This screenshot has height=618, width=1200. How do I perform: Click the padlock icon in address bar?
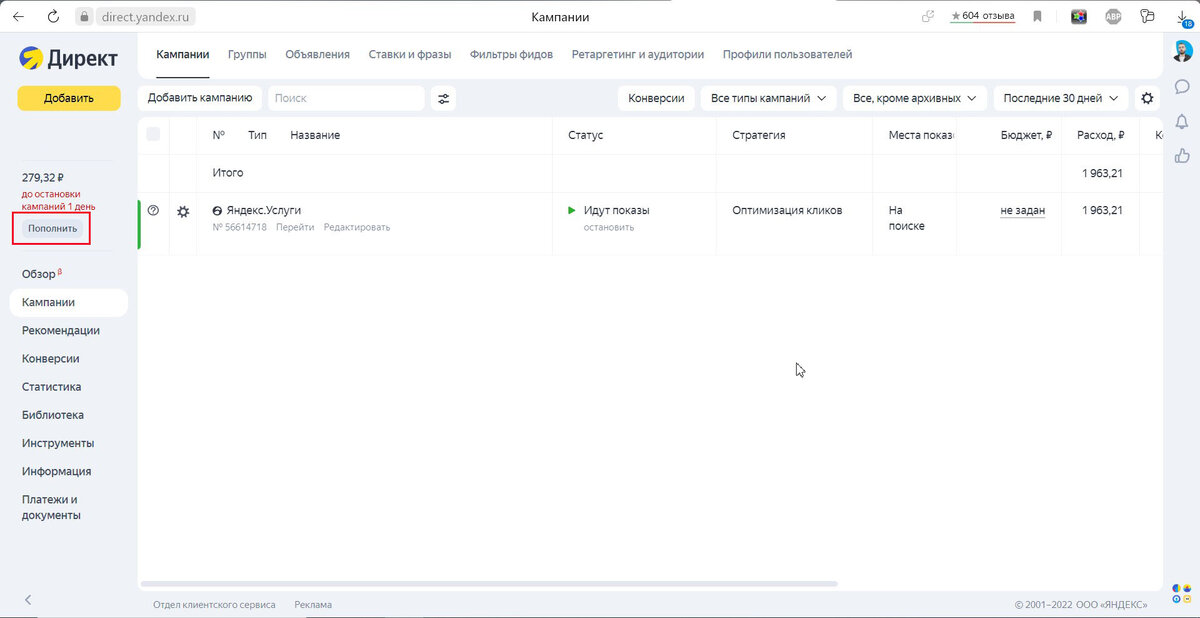[85, 17]
